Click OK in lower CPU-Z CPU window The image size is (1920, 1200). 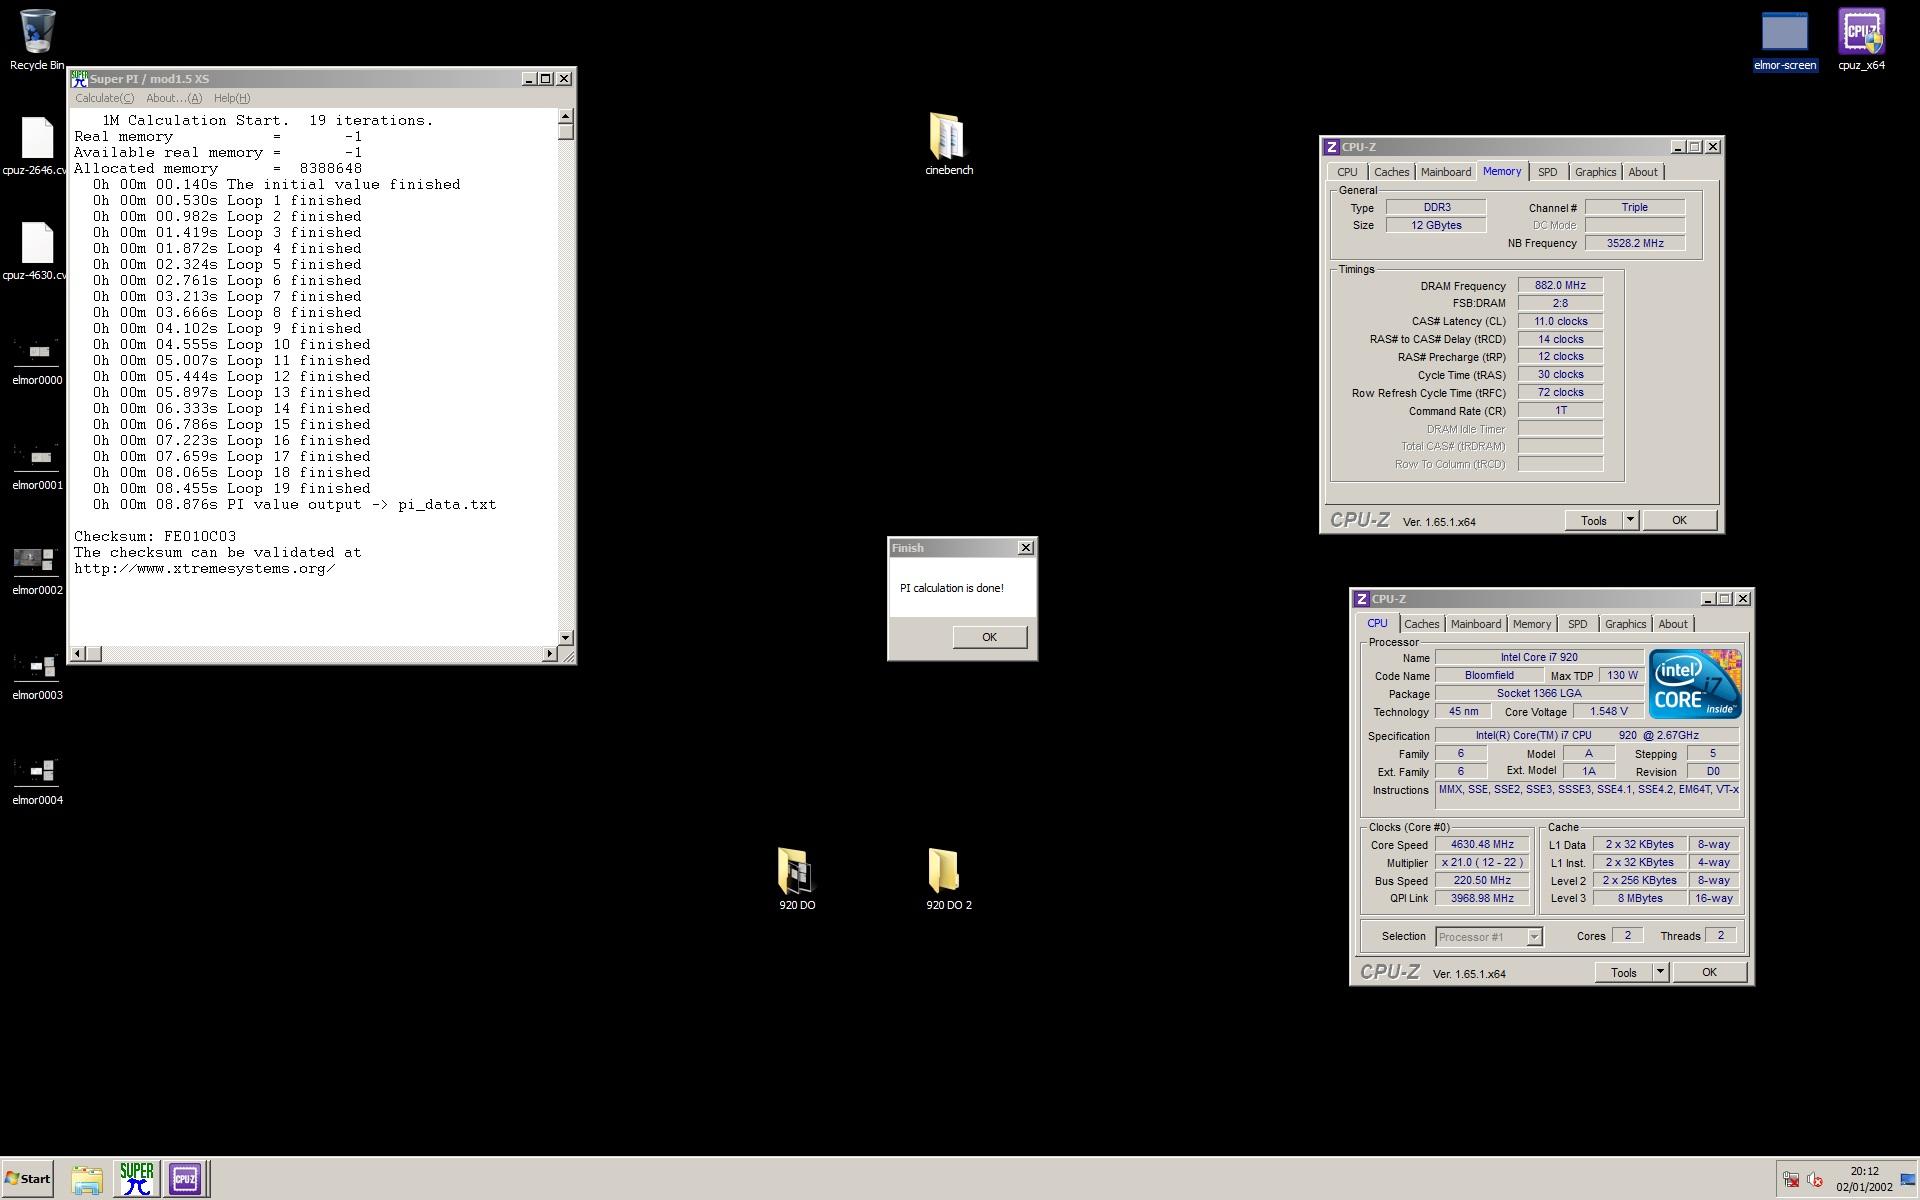[1709, 973]
